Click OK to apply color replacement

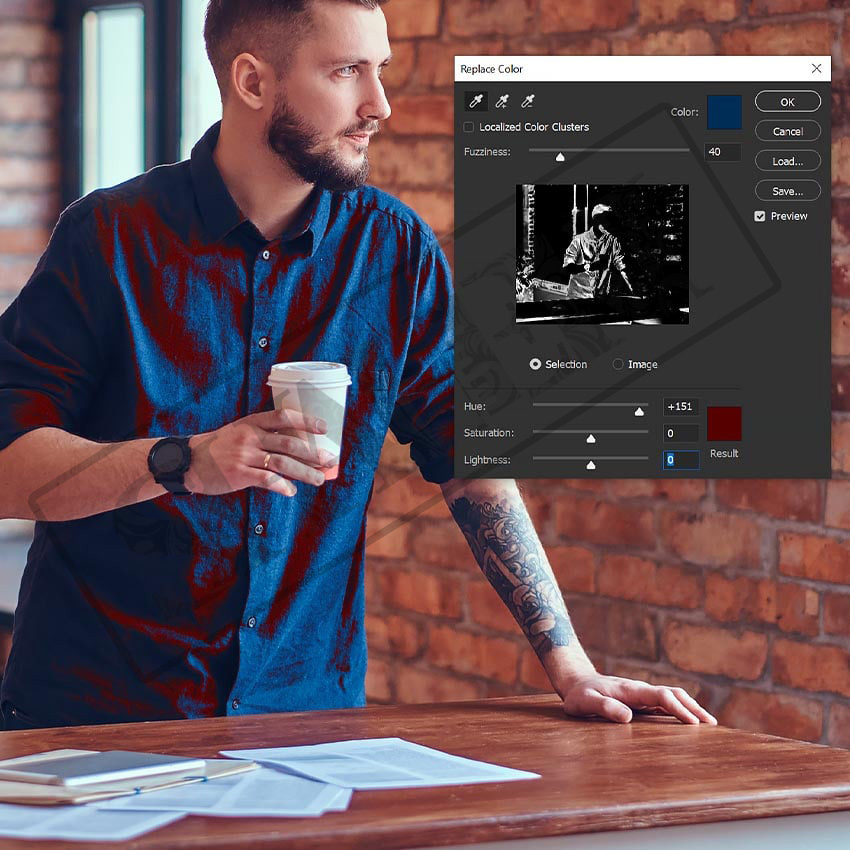(x=787, y=102)
